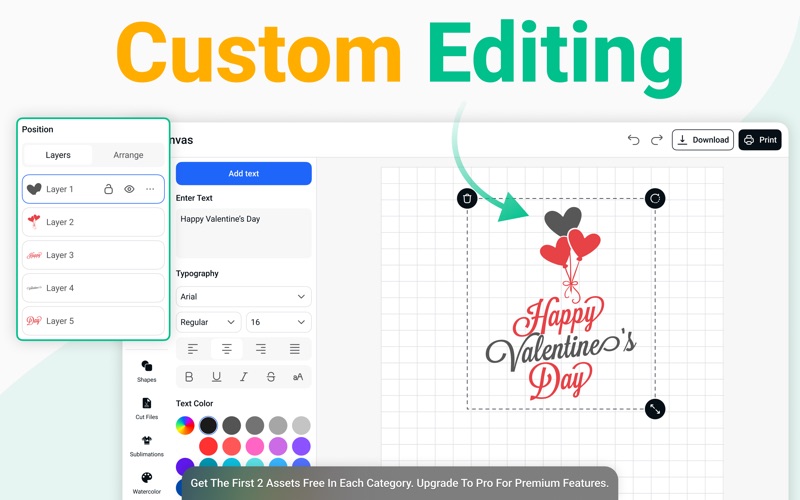Open the Watercolor sidebar tool
Screen dimensions: 800x500
(x=146, y=483)
